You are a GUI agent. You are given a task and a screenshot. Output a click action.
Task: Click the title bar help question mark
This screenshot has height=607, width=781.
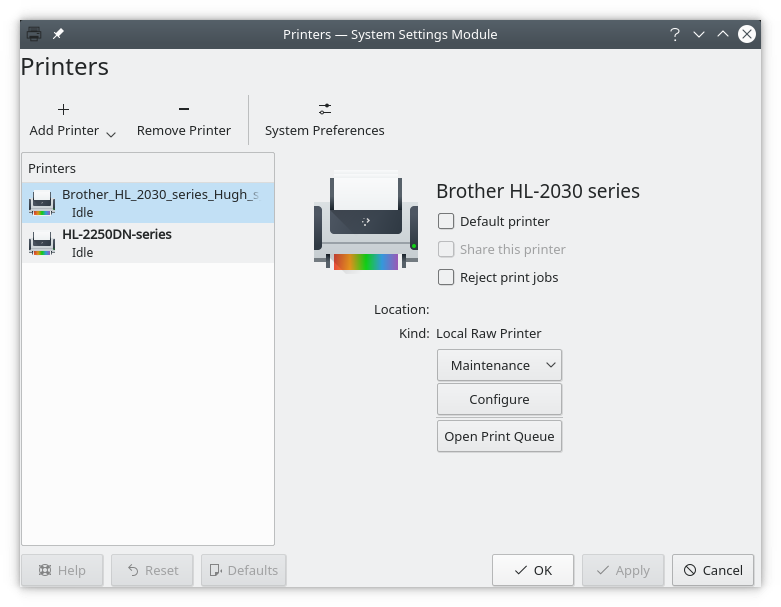[675, 34]
